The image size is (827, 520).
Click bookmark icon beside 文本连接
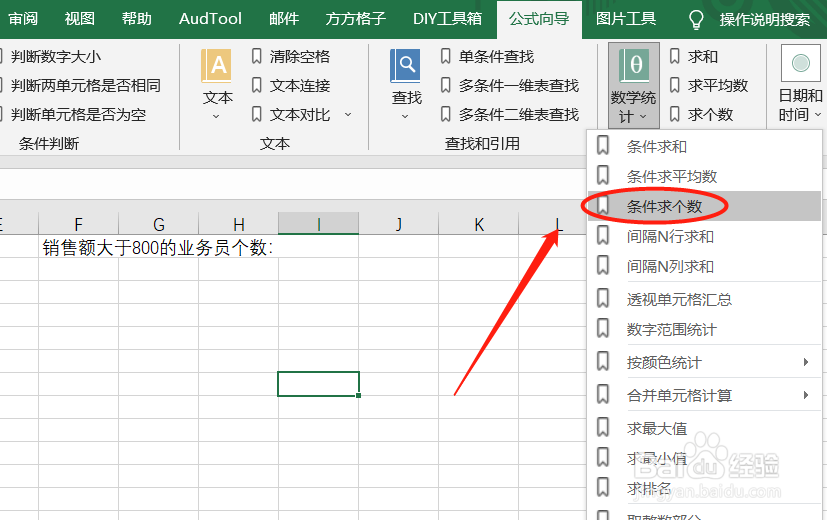pos(256,85)
